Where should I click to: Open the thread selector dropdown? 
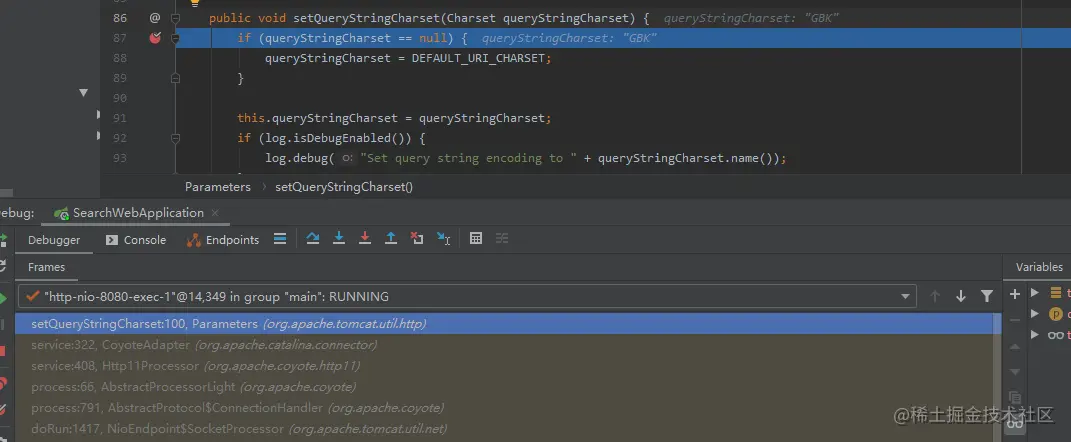906,296
